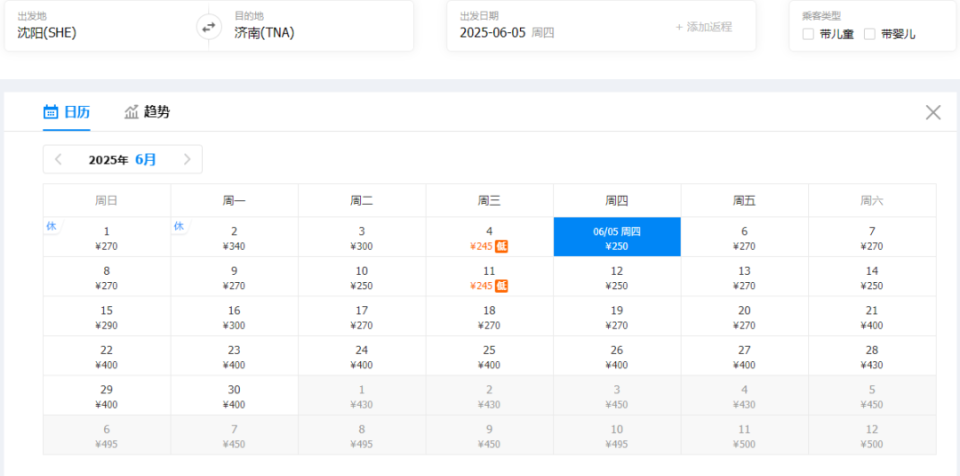Close the price calendar panel
Screen dimensions: 960x476
pyautogui.click(x=933, y=112)
